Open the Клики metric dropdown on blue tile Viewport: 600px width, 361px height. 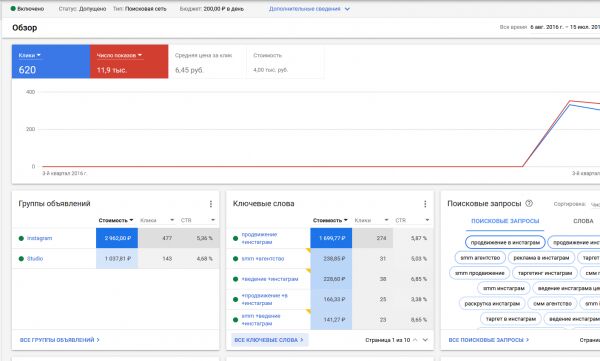coord(29,56)
